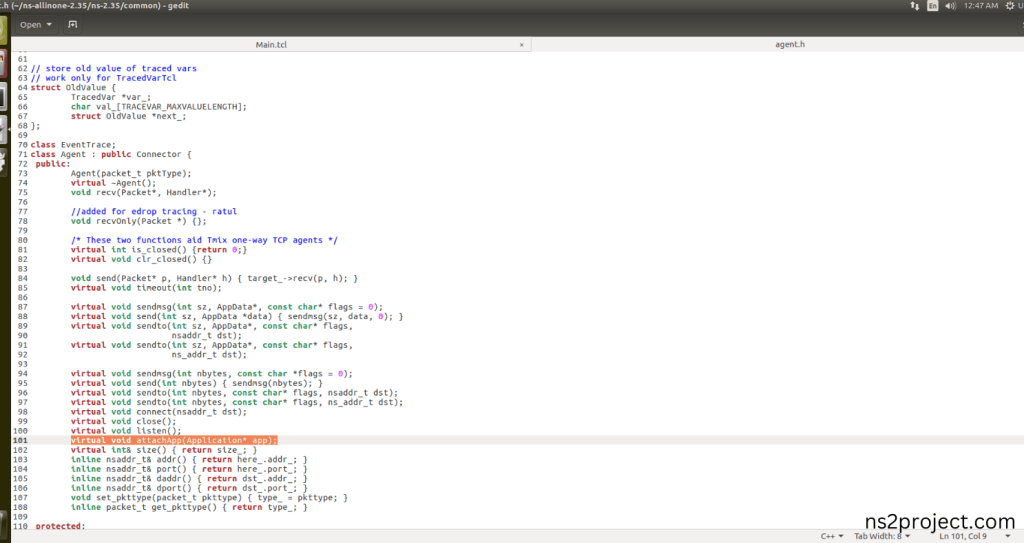Image resolution: width=1024 pixels, height=543 pixels.
Task: Open the sound volume indicator
Action: [950, 6]
